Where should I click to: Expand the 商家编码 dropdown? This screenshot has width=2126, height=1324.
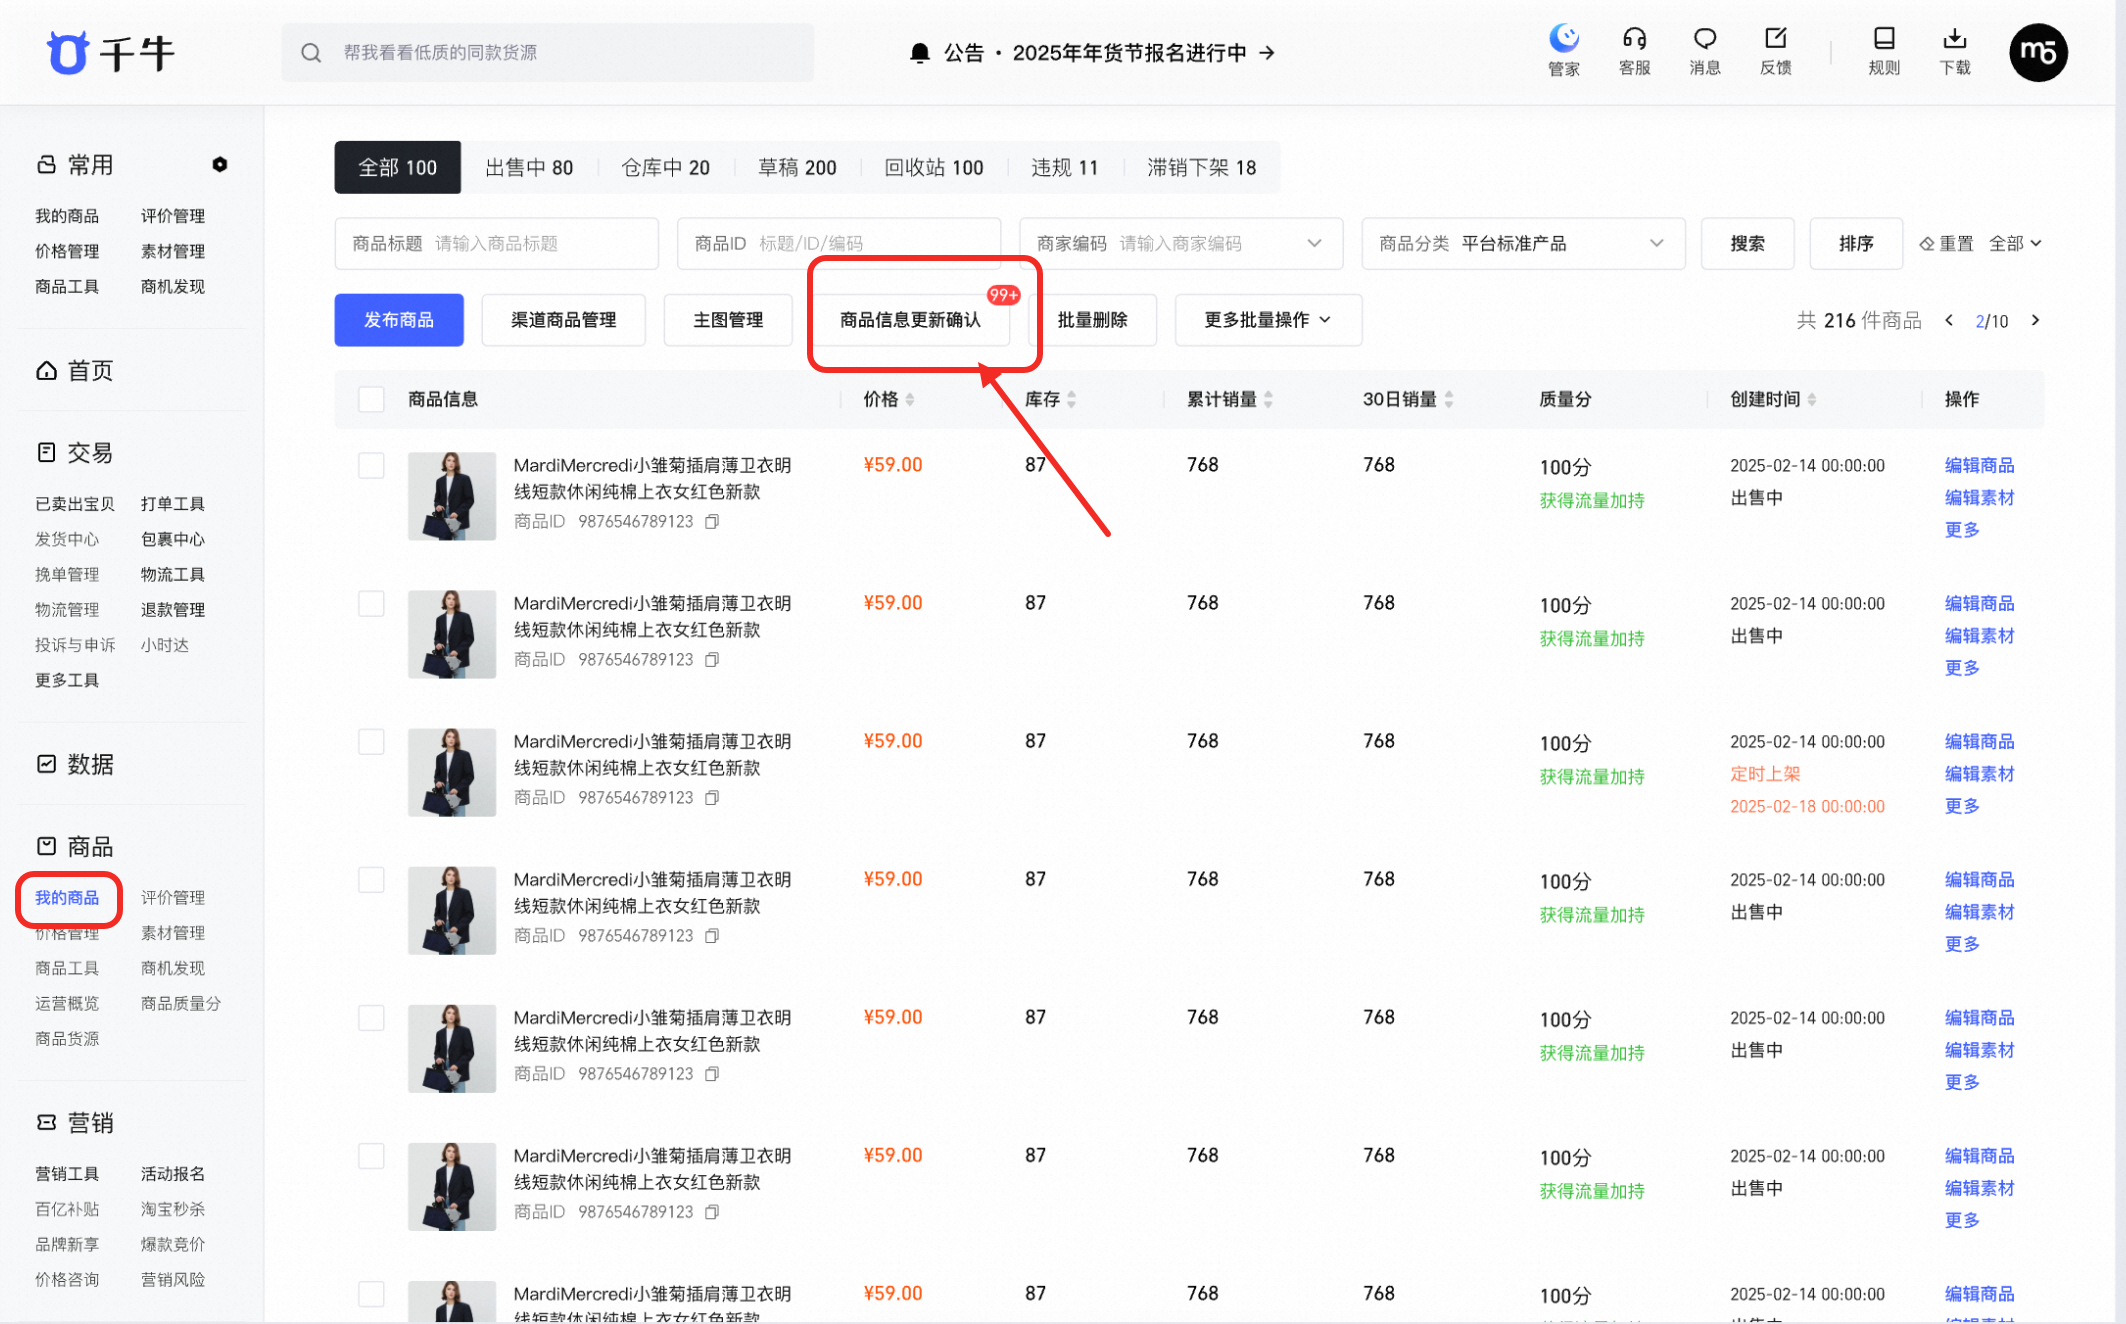[1314, 244]
